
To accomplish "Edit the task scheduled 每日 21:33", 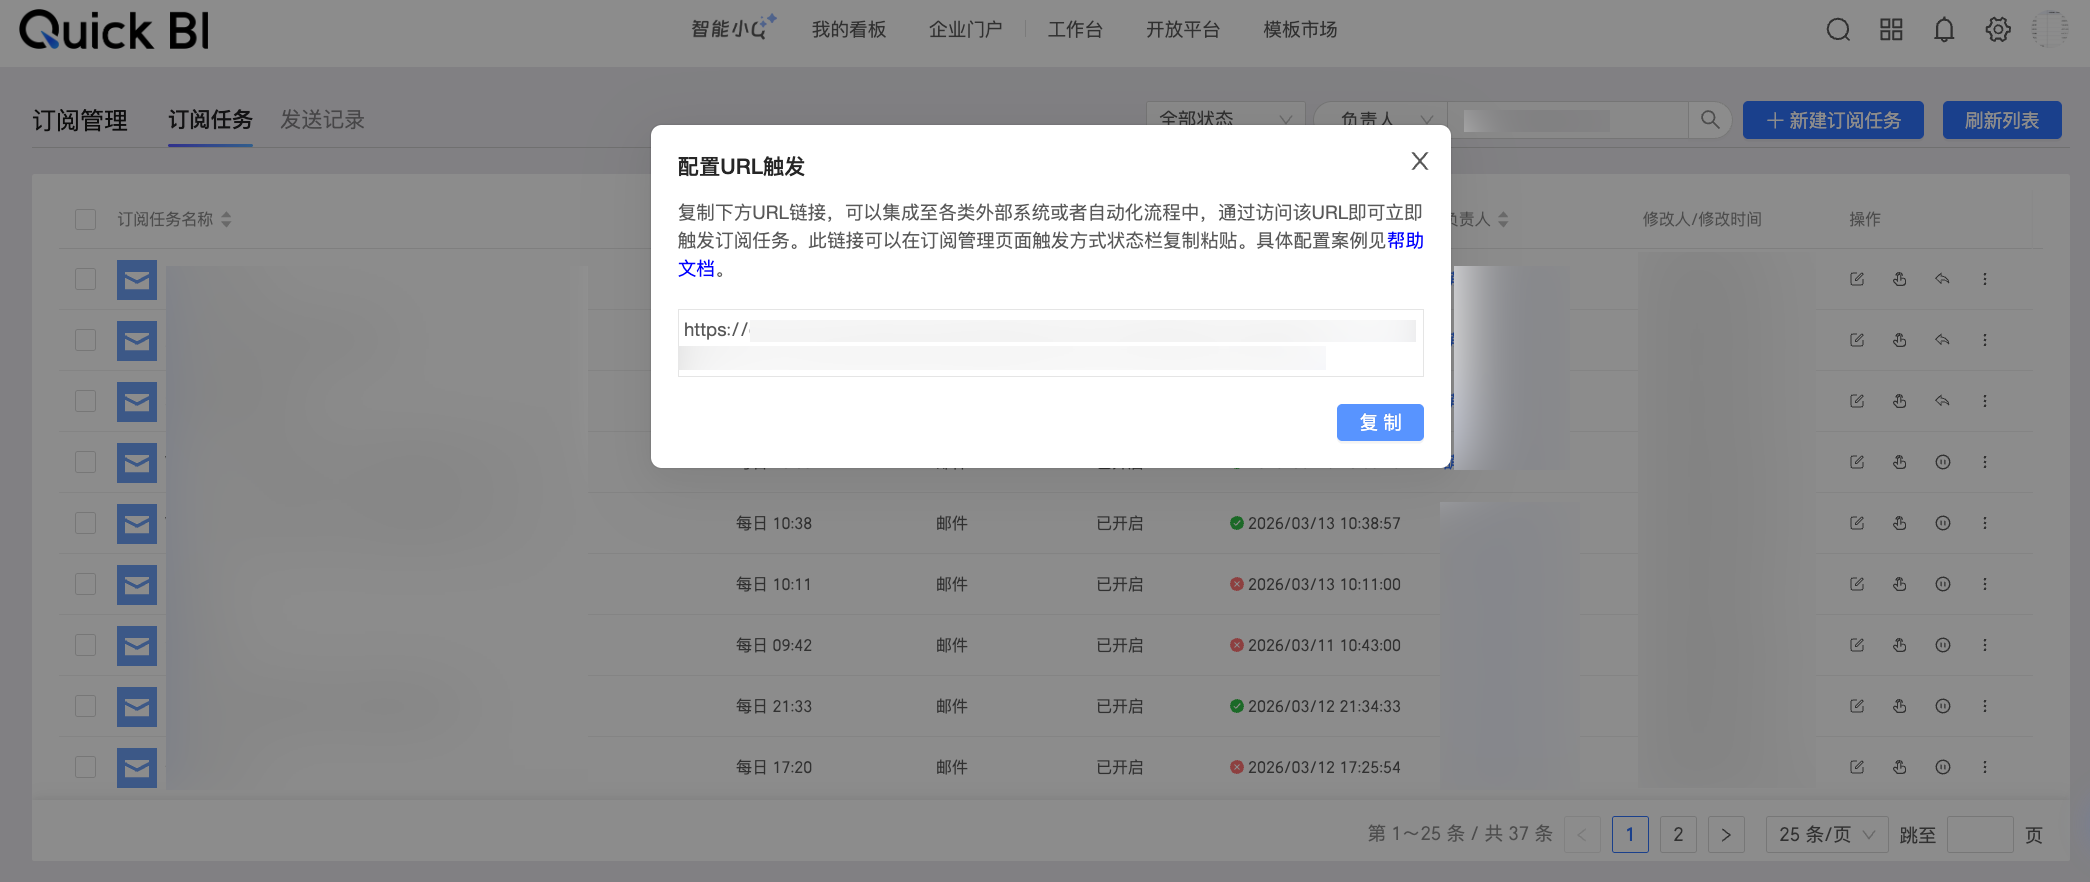I will pos(1857,706).
